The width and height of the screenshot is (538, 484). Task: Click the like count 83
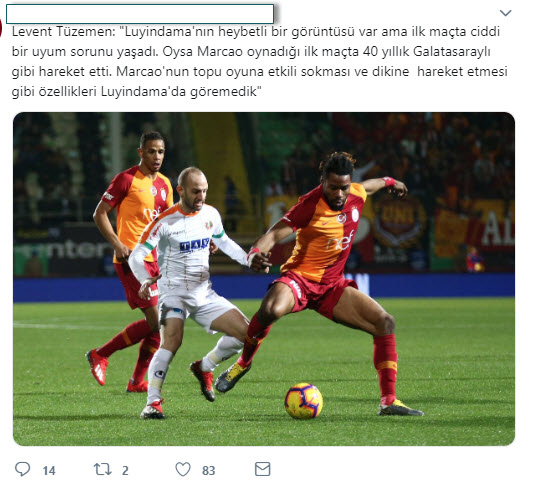(x=208, y=470)
